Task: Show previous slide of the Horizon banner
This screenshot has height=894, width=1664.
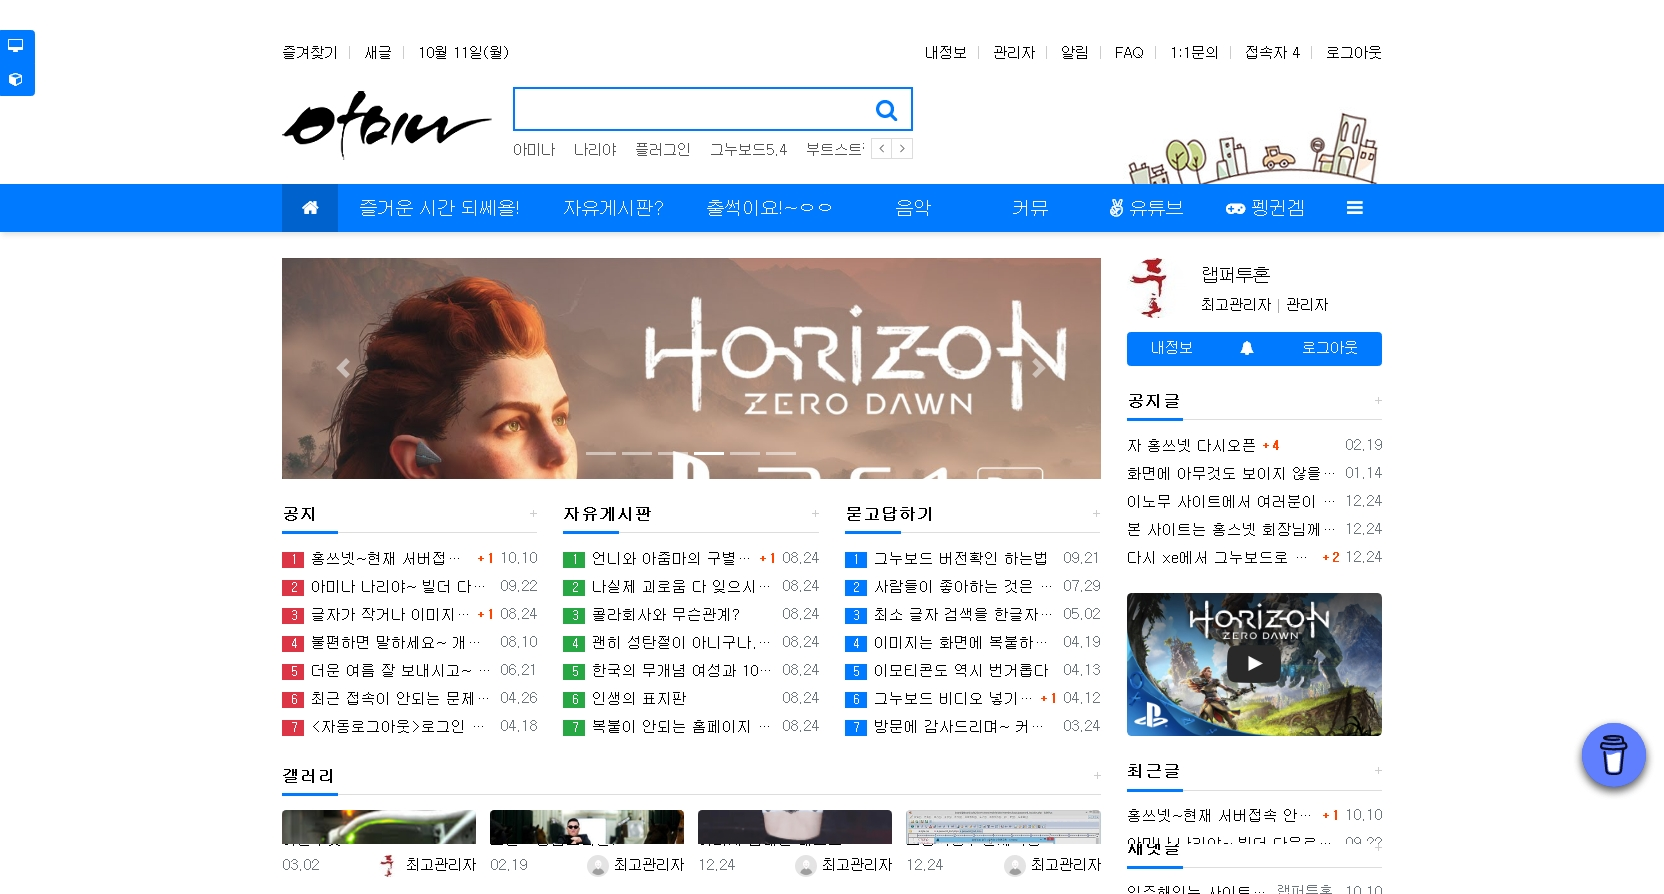Action: (x=343, y=368)
